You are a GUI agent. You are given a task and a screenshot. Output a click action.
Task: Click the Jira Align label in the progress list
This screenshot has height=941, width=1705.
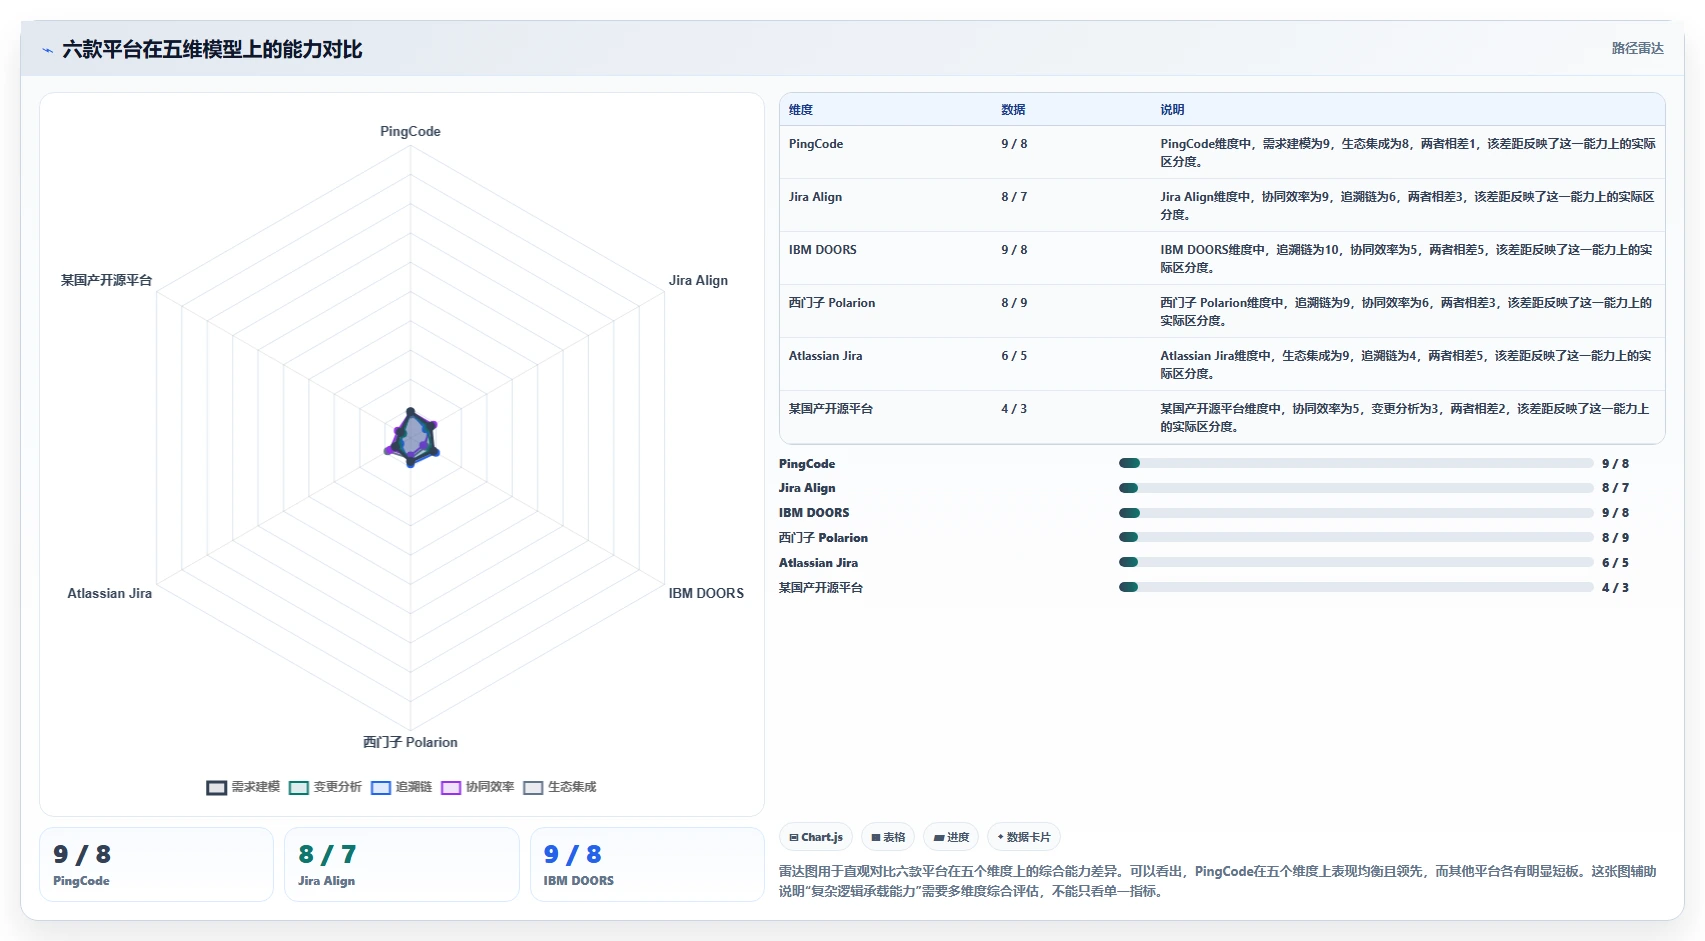(x=807, y=488)
